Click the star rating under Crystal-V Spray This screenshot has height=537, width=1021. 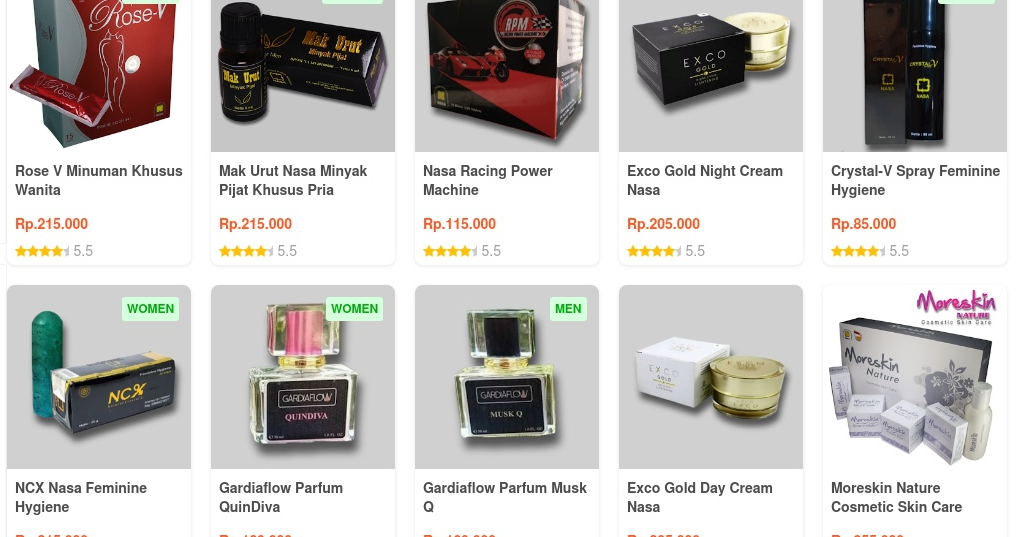click(858, 251)
